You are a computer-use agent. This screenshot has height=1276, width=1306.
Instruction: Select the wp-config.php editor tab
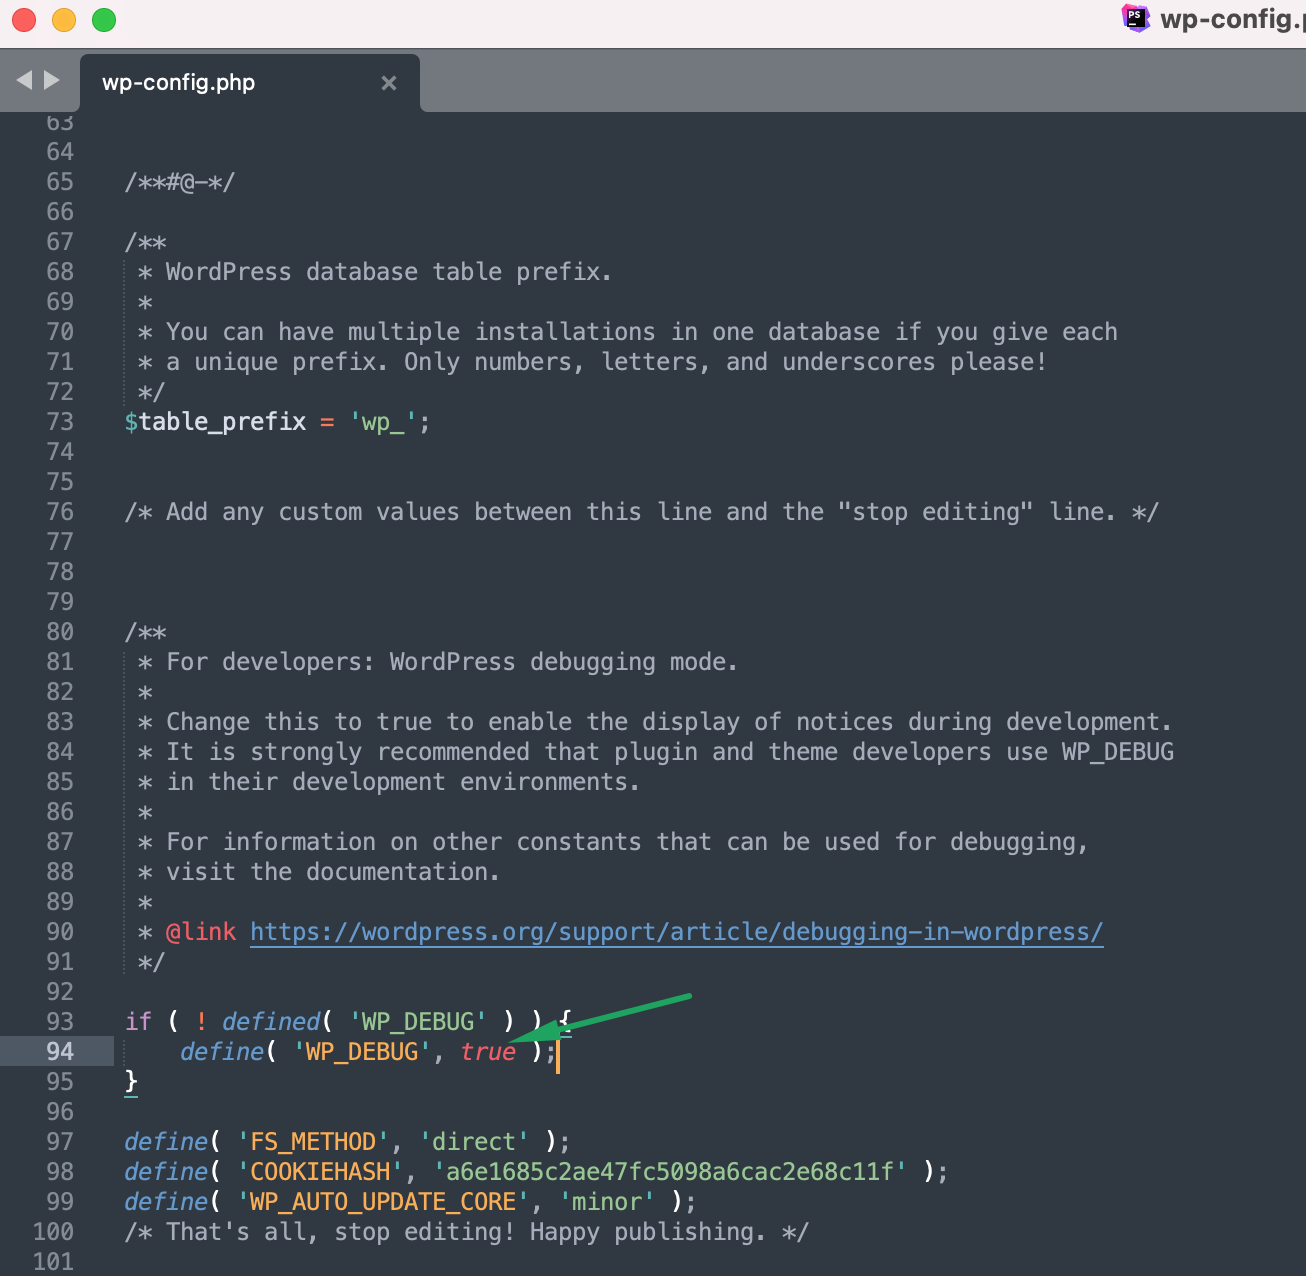250,83
